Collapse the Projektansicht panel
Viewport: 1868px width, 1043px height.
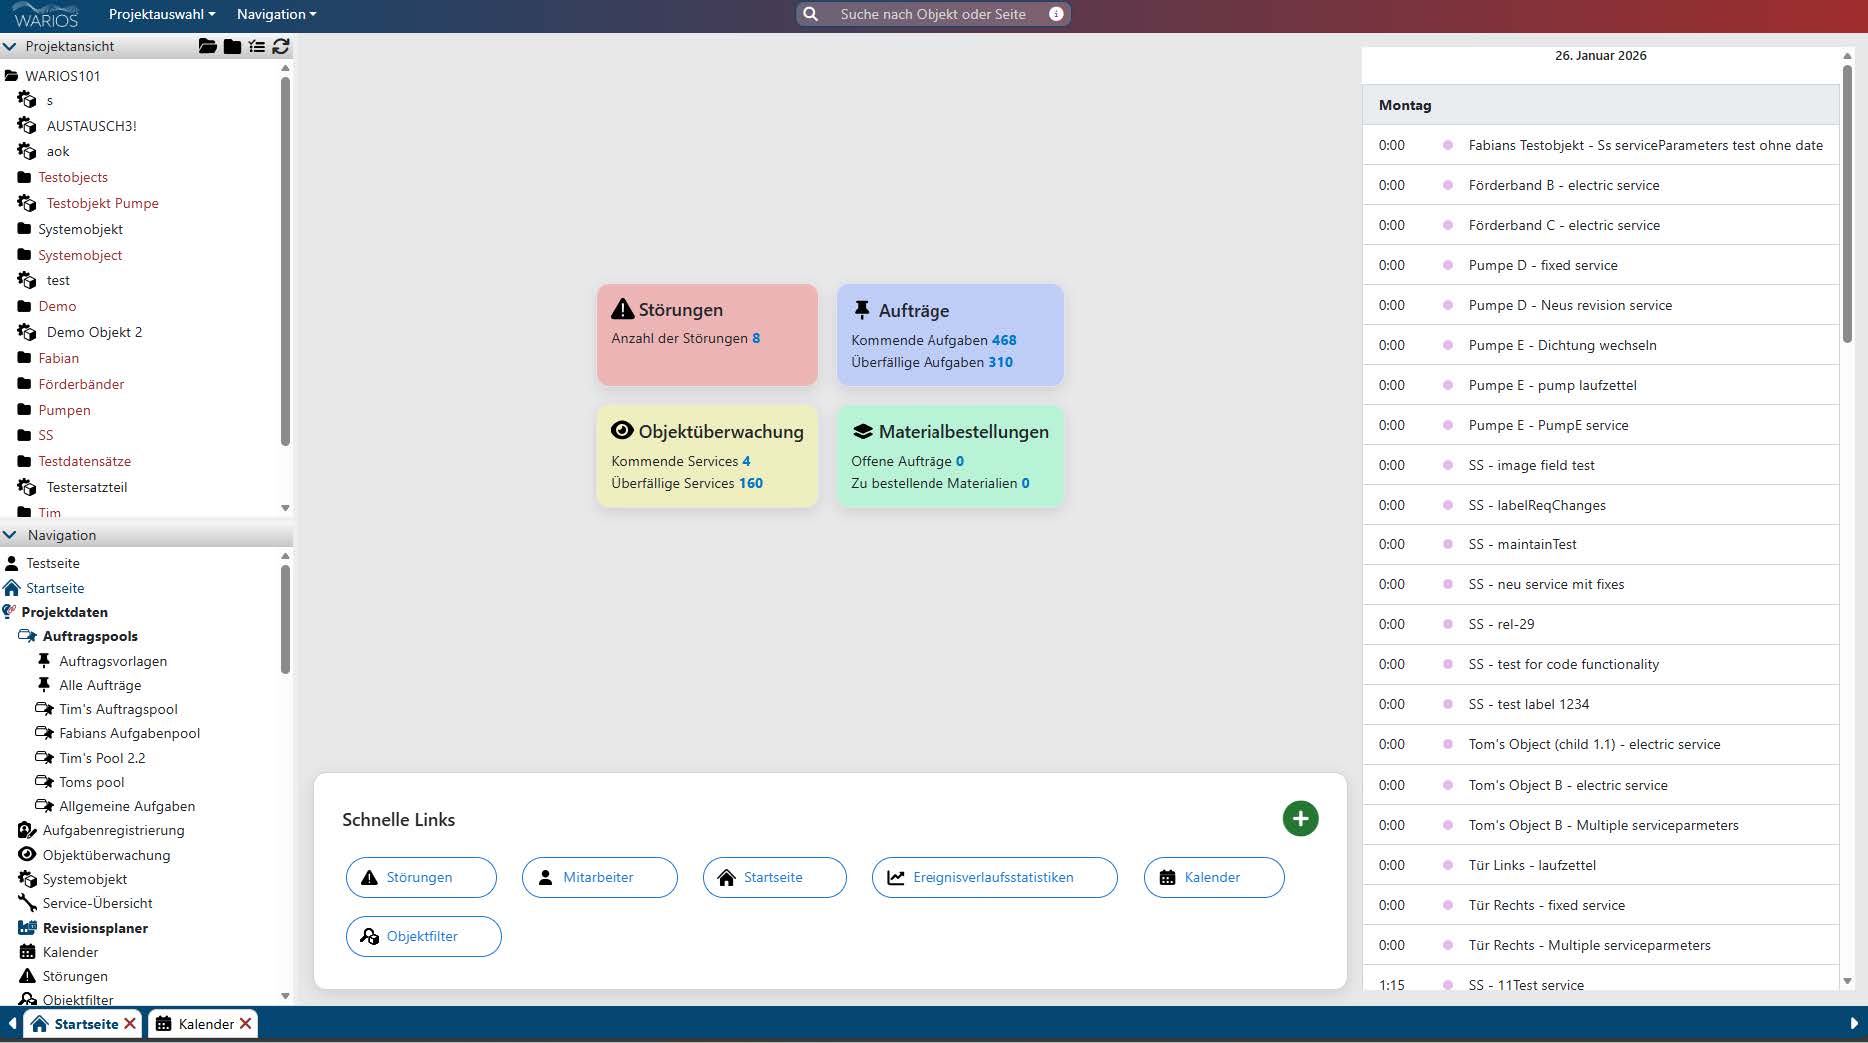10,46
